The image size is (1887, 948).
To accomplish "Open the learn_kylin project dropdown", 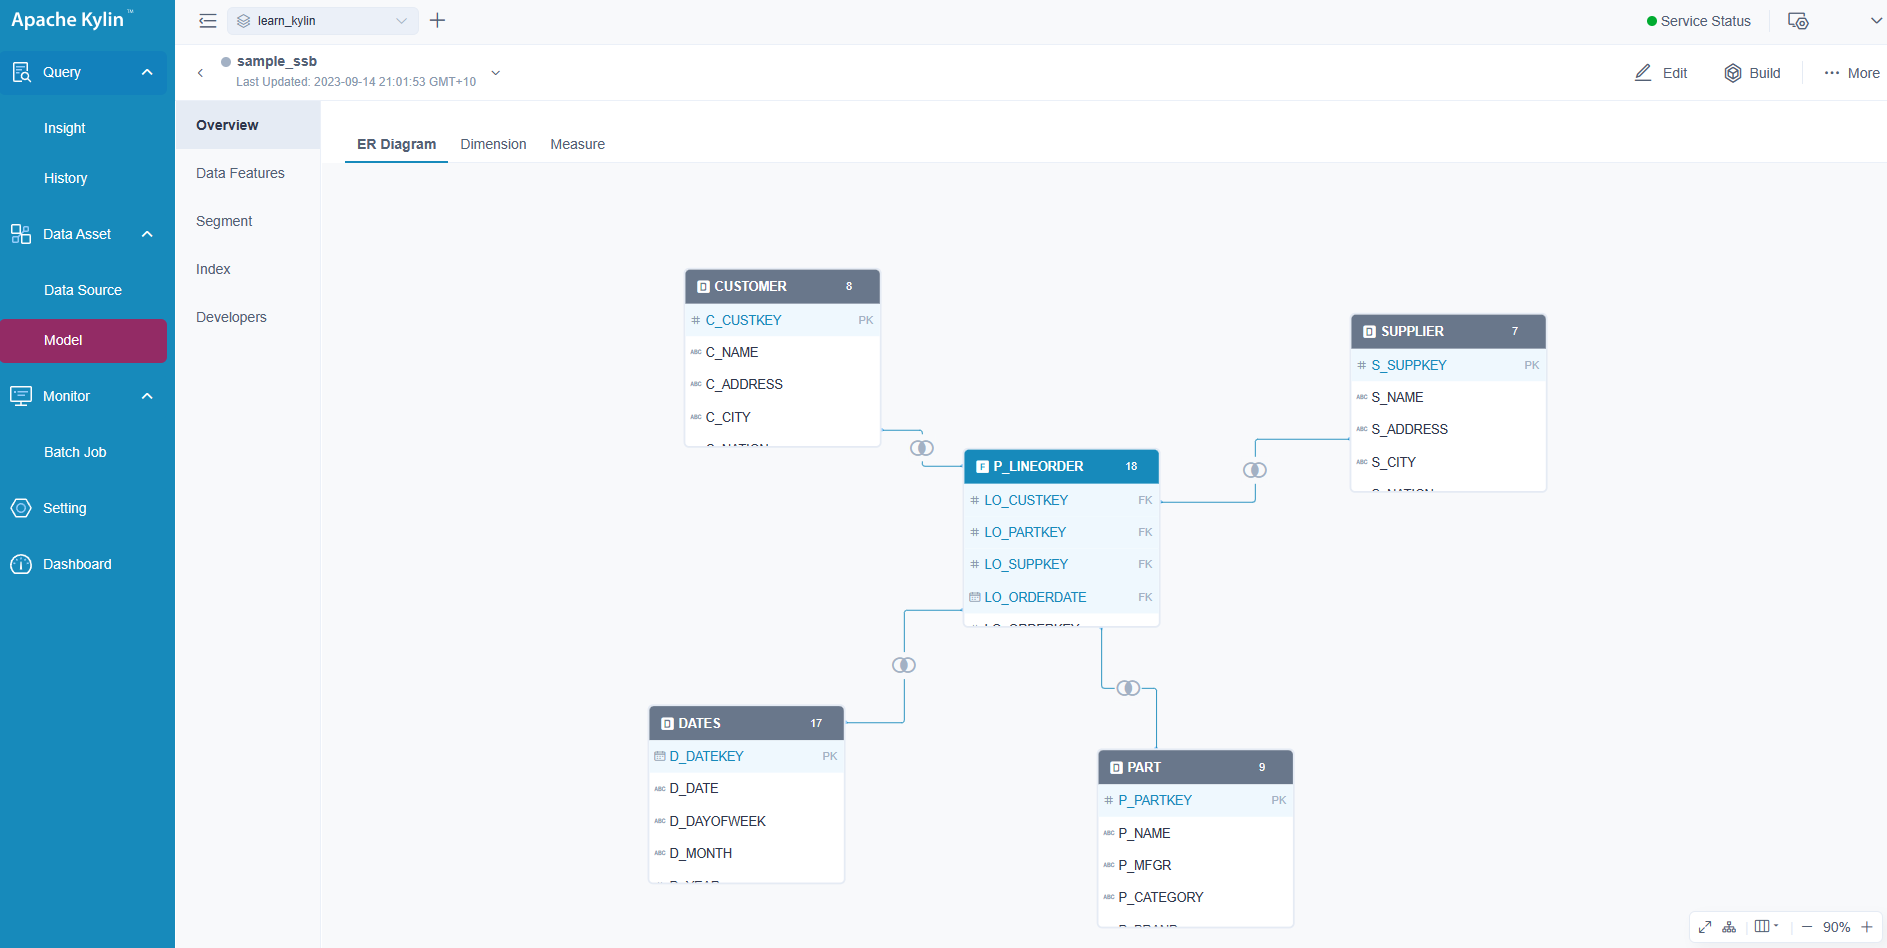I will (322, 21).
